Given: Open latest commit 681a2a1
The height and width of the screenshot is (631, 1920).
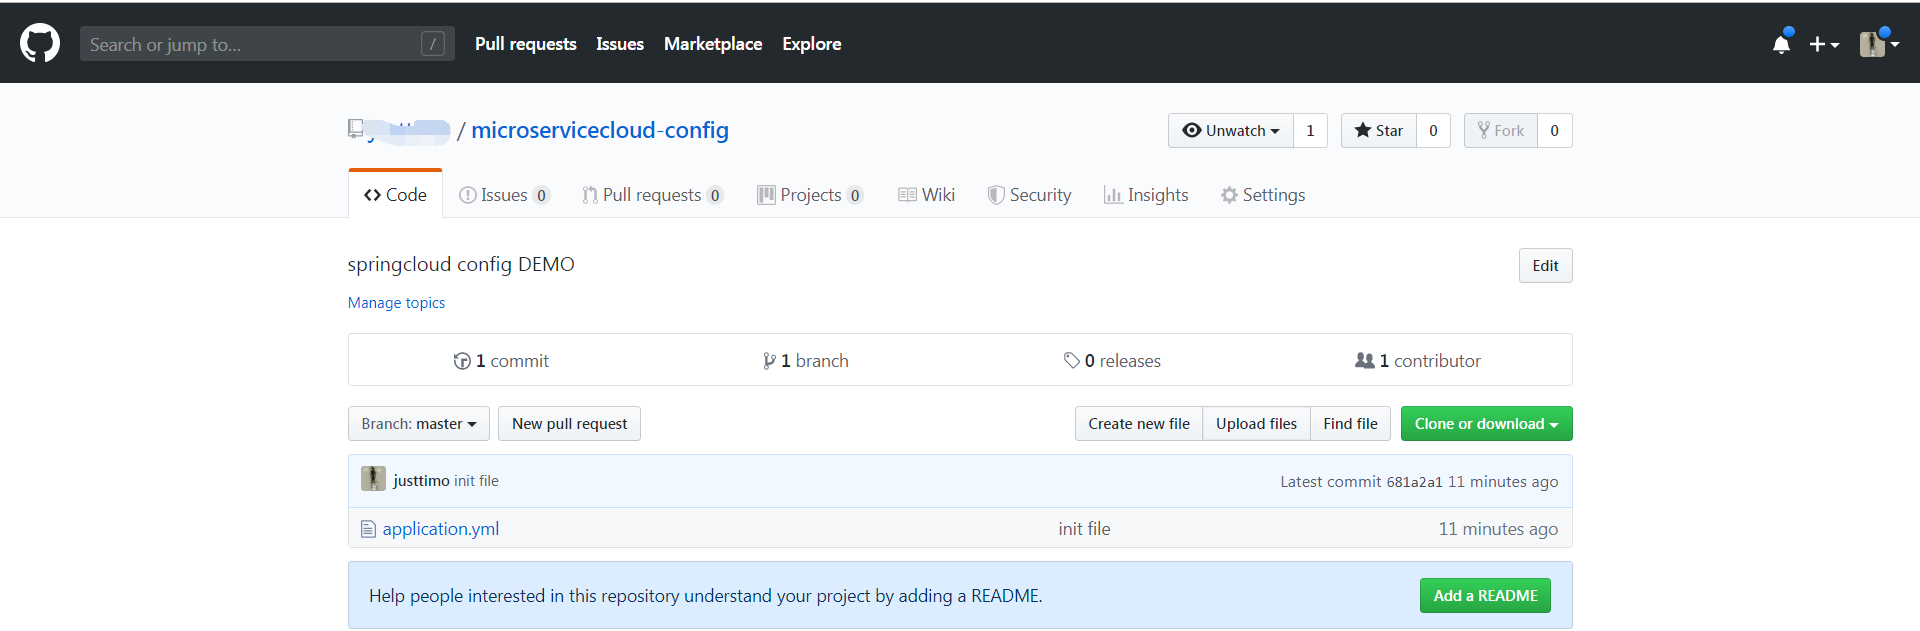Looking at the screenshot, I should (x=1414, y=482).
